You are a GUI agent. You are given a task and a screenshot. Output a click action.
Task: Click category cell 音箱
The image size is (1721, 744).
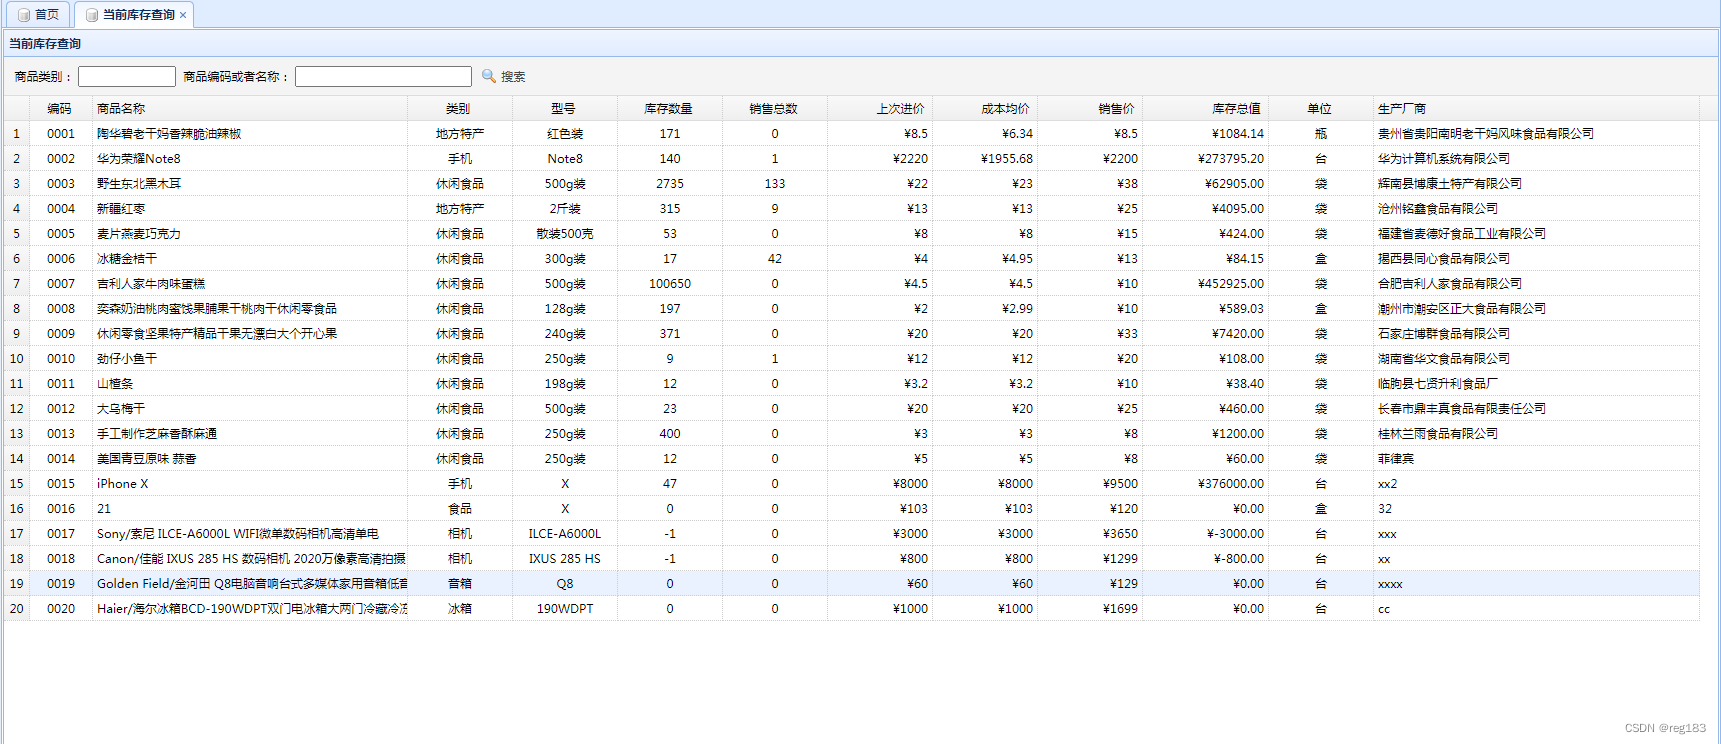click(460, 583)
